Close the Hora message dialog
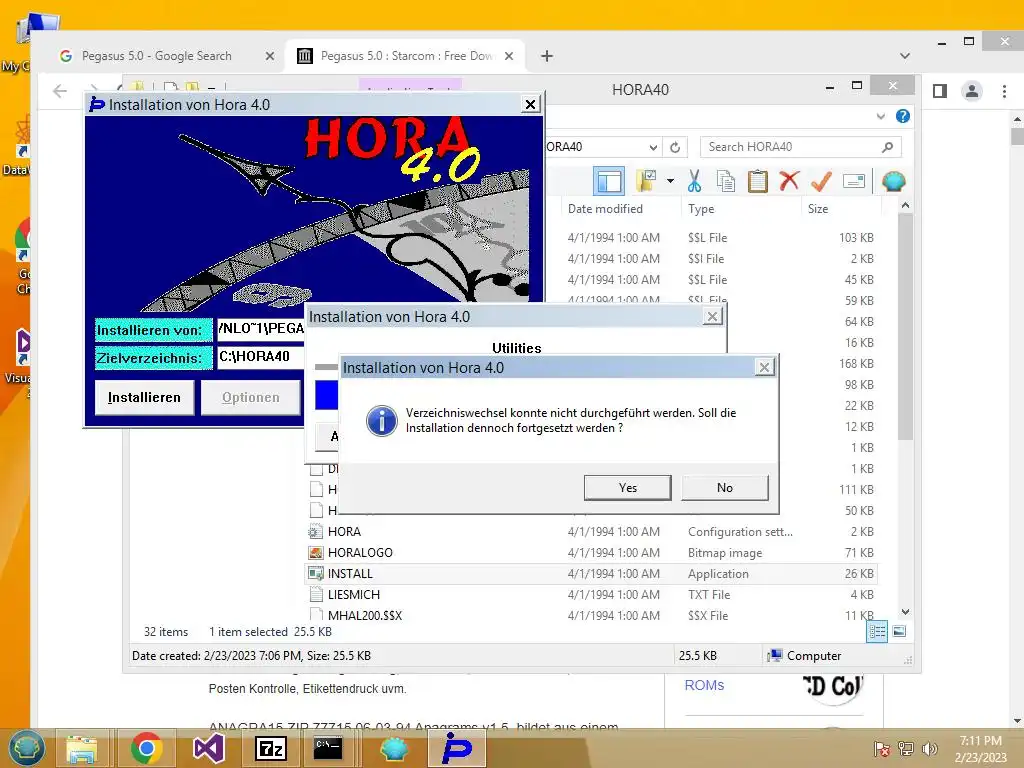 764,367
